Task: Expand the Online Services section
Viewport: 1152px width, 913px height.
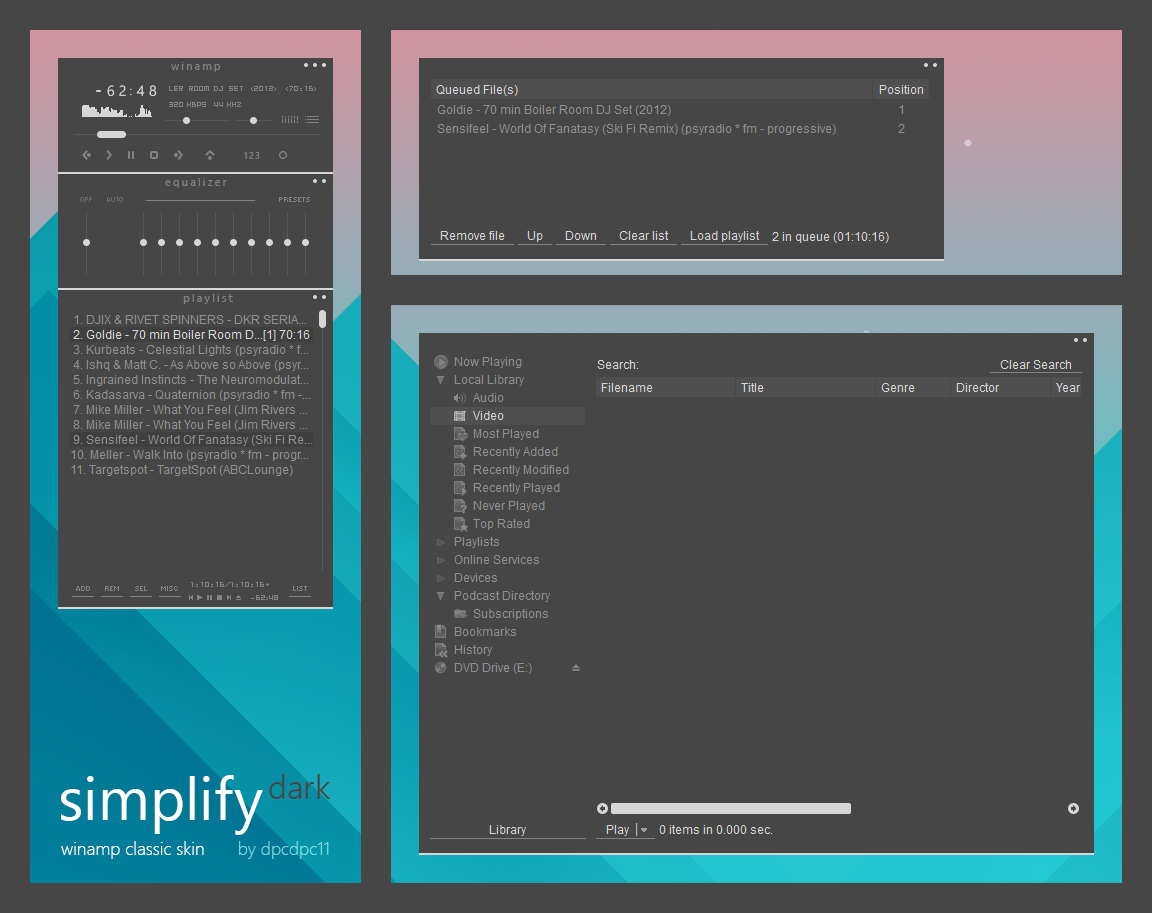Action: click(x=440, y=559)
